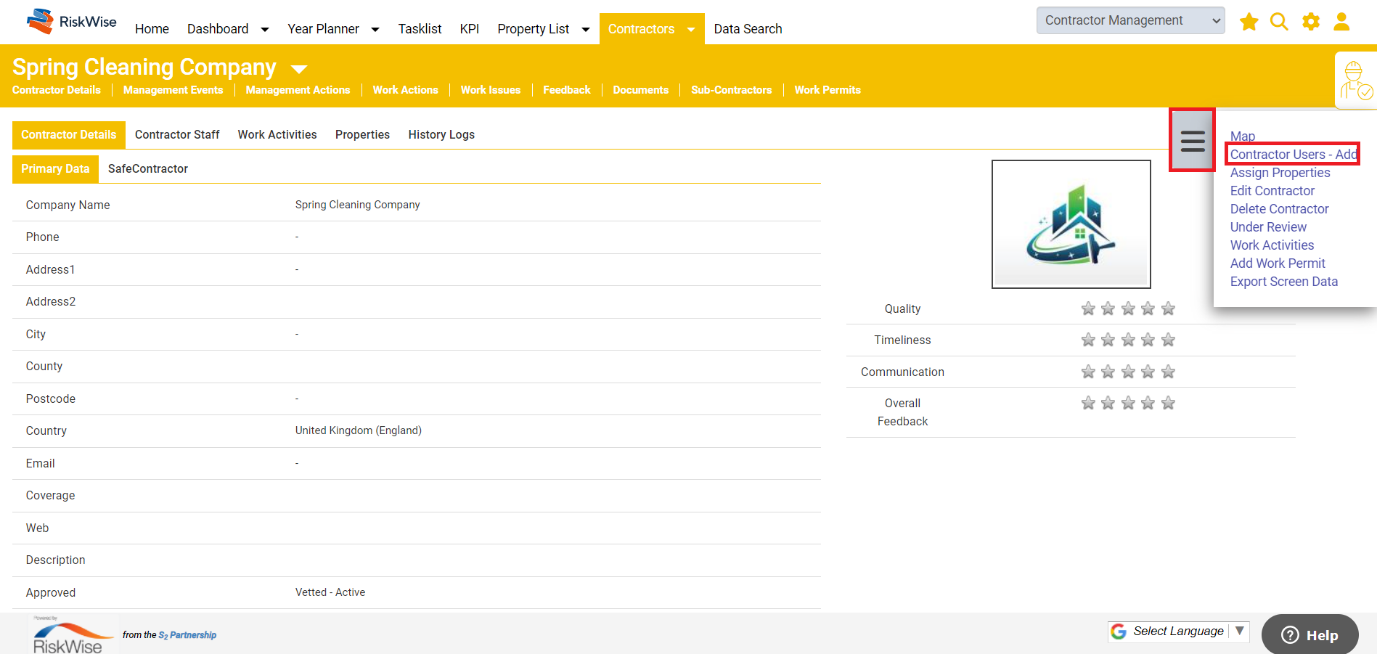Viewport: 1377px width, 654px height.
Task: Click the contractor helmet icon
Action: (x=1355, y=80)
